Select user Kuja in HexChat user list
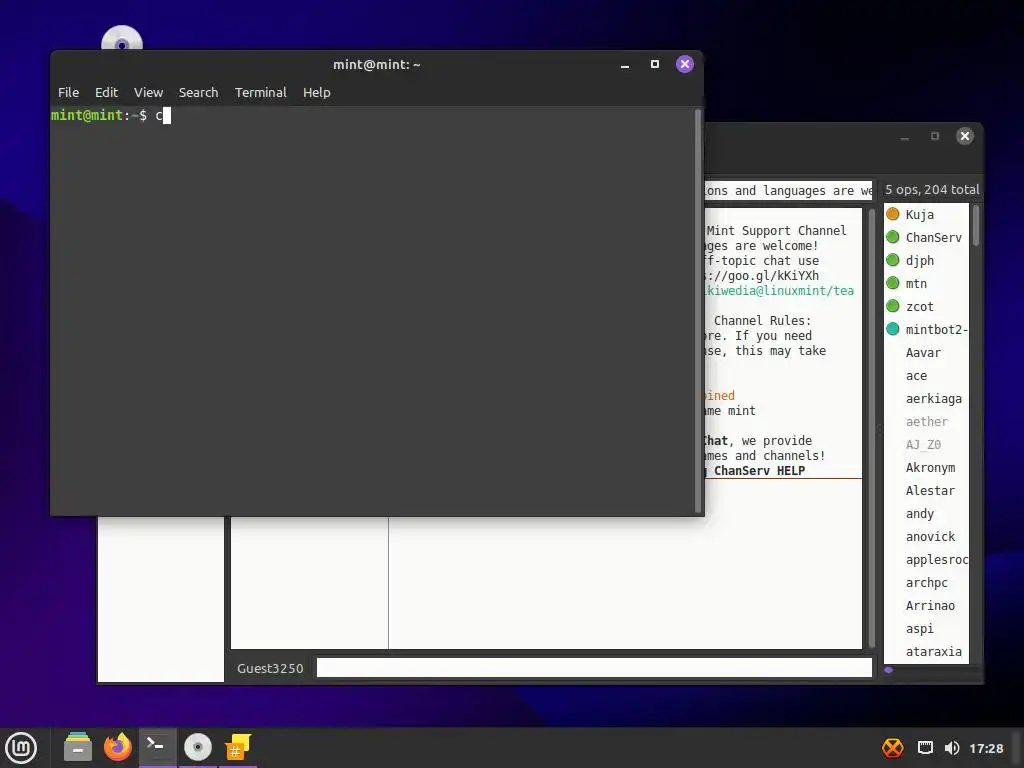1024x768 pixels. 926,214
